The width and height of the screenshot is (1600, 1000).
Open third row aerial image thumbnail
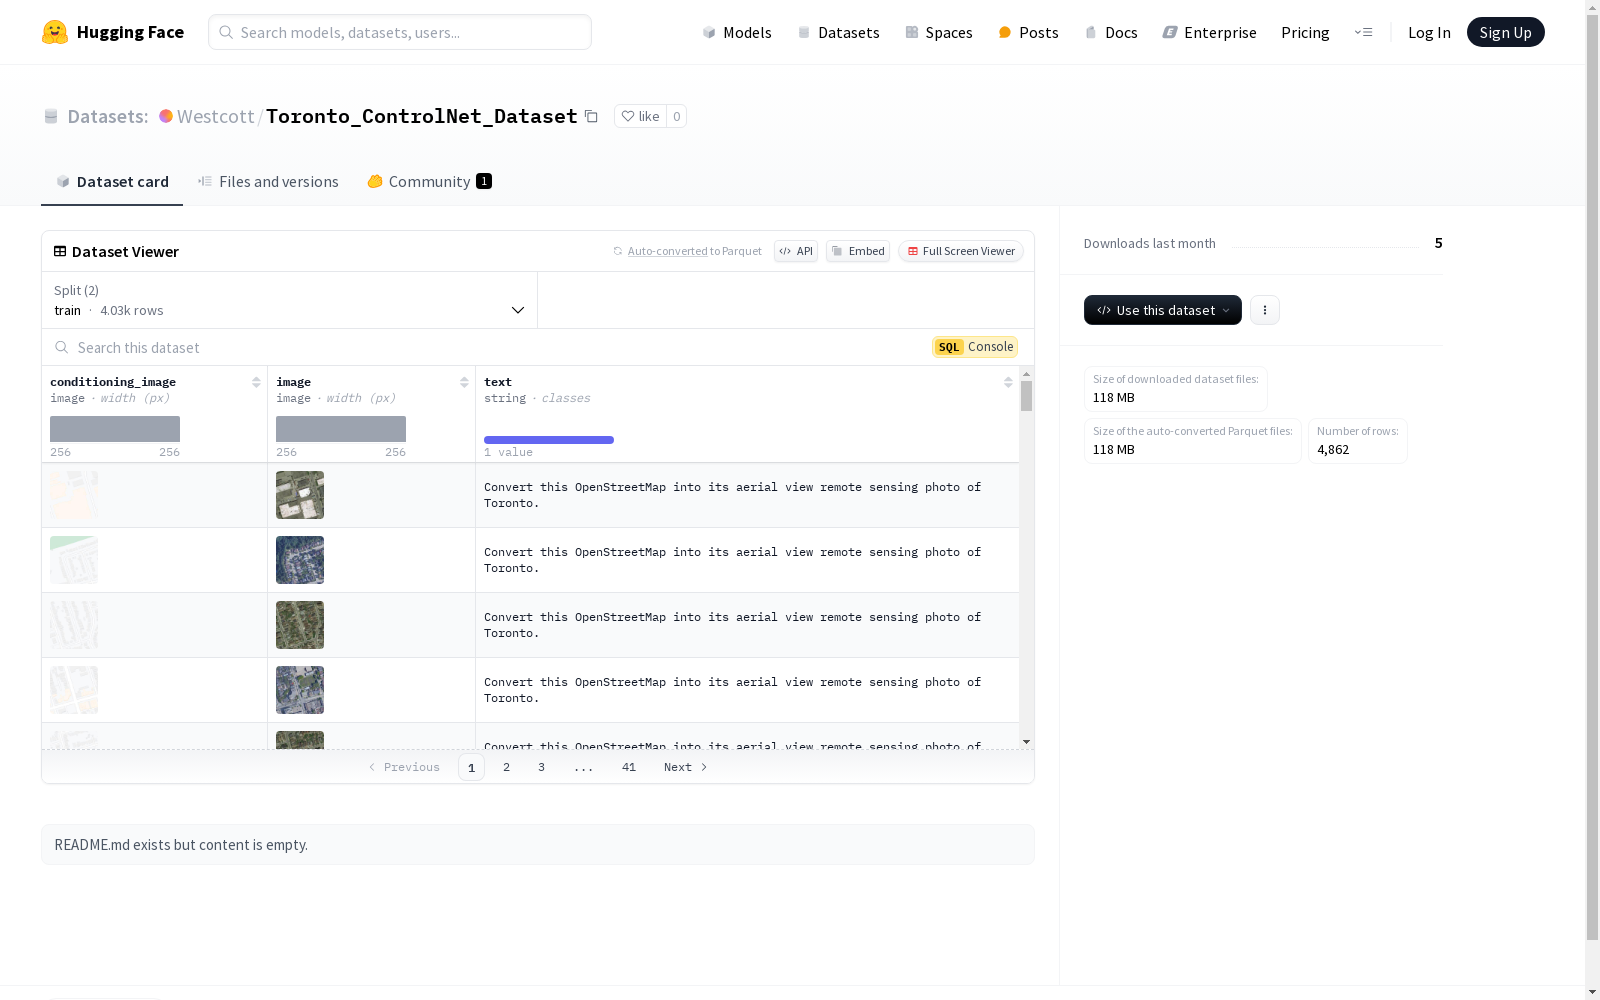[x=300, y=625]
